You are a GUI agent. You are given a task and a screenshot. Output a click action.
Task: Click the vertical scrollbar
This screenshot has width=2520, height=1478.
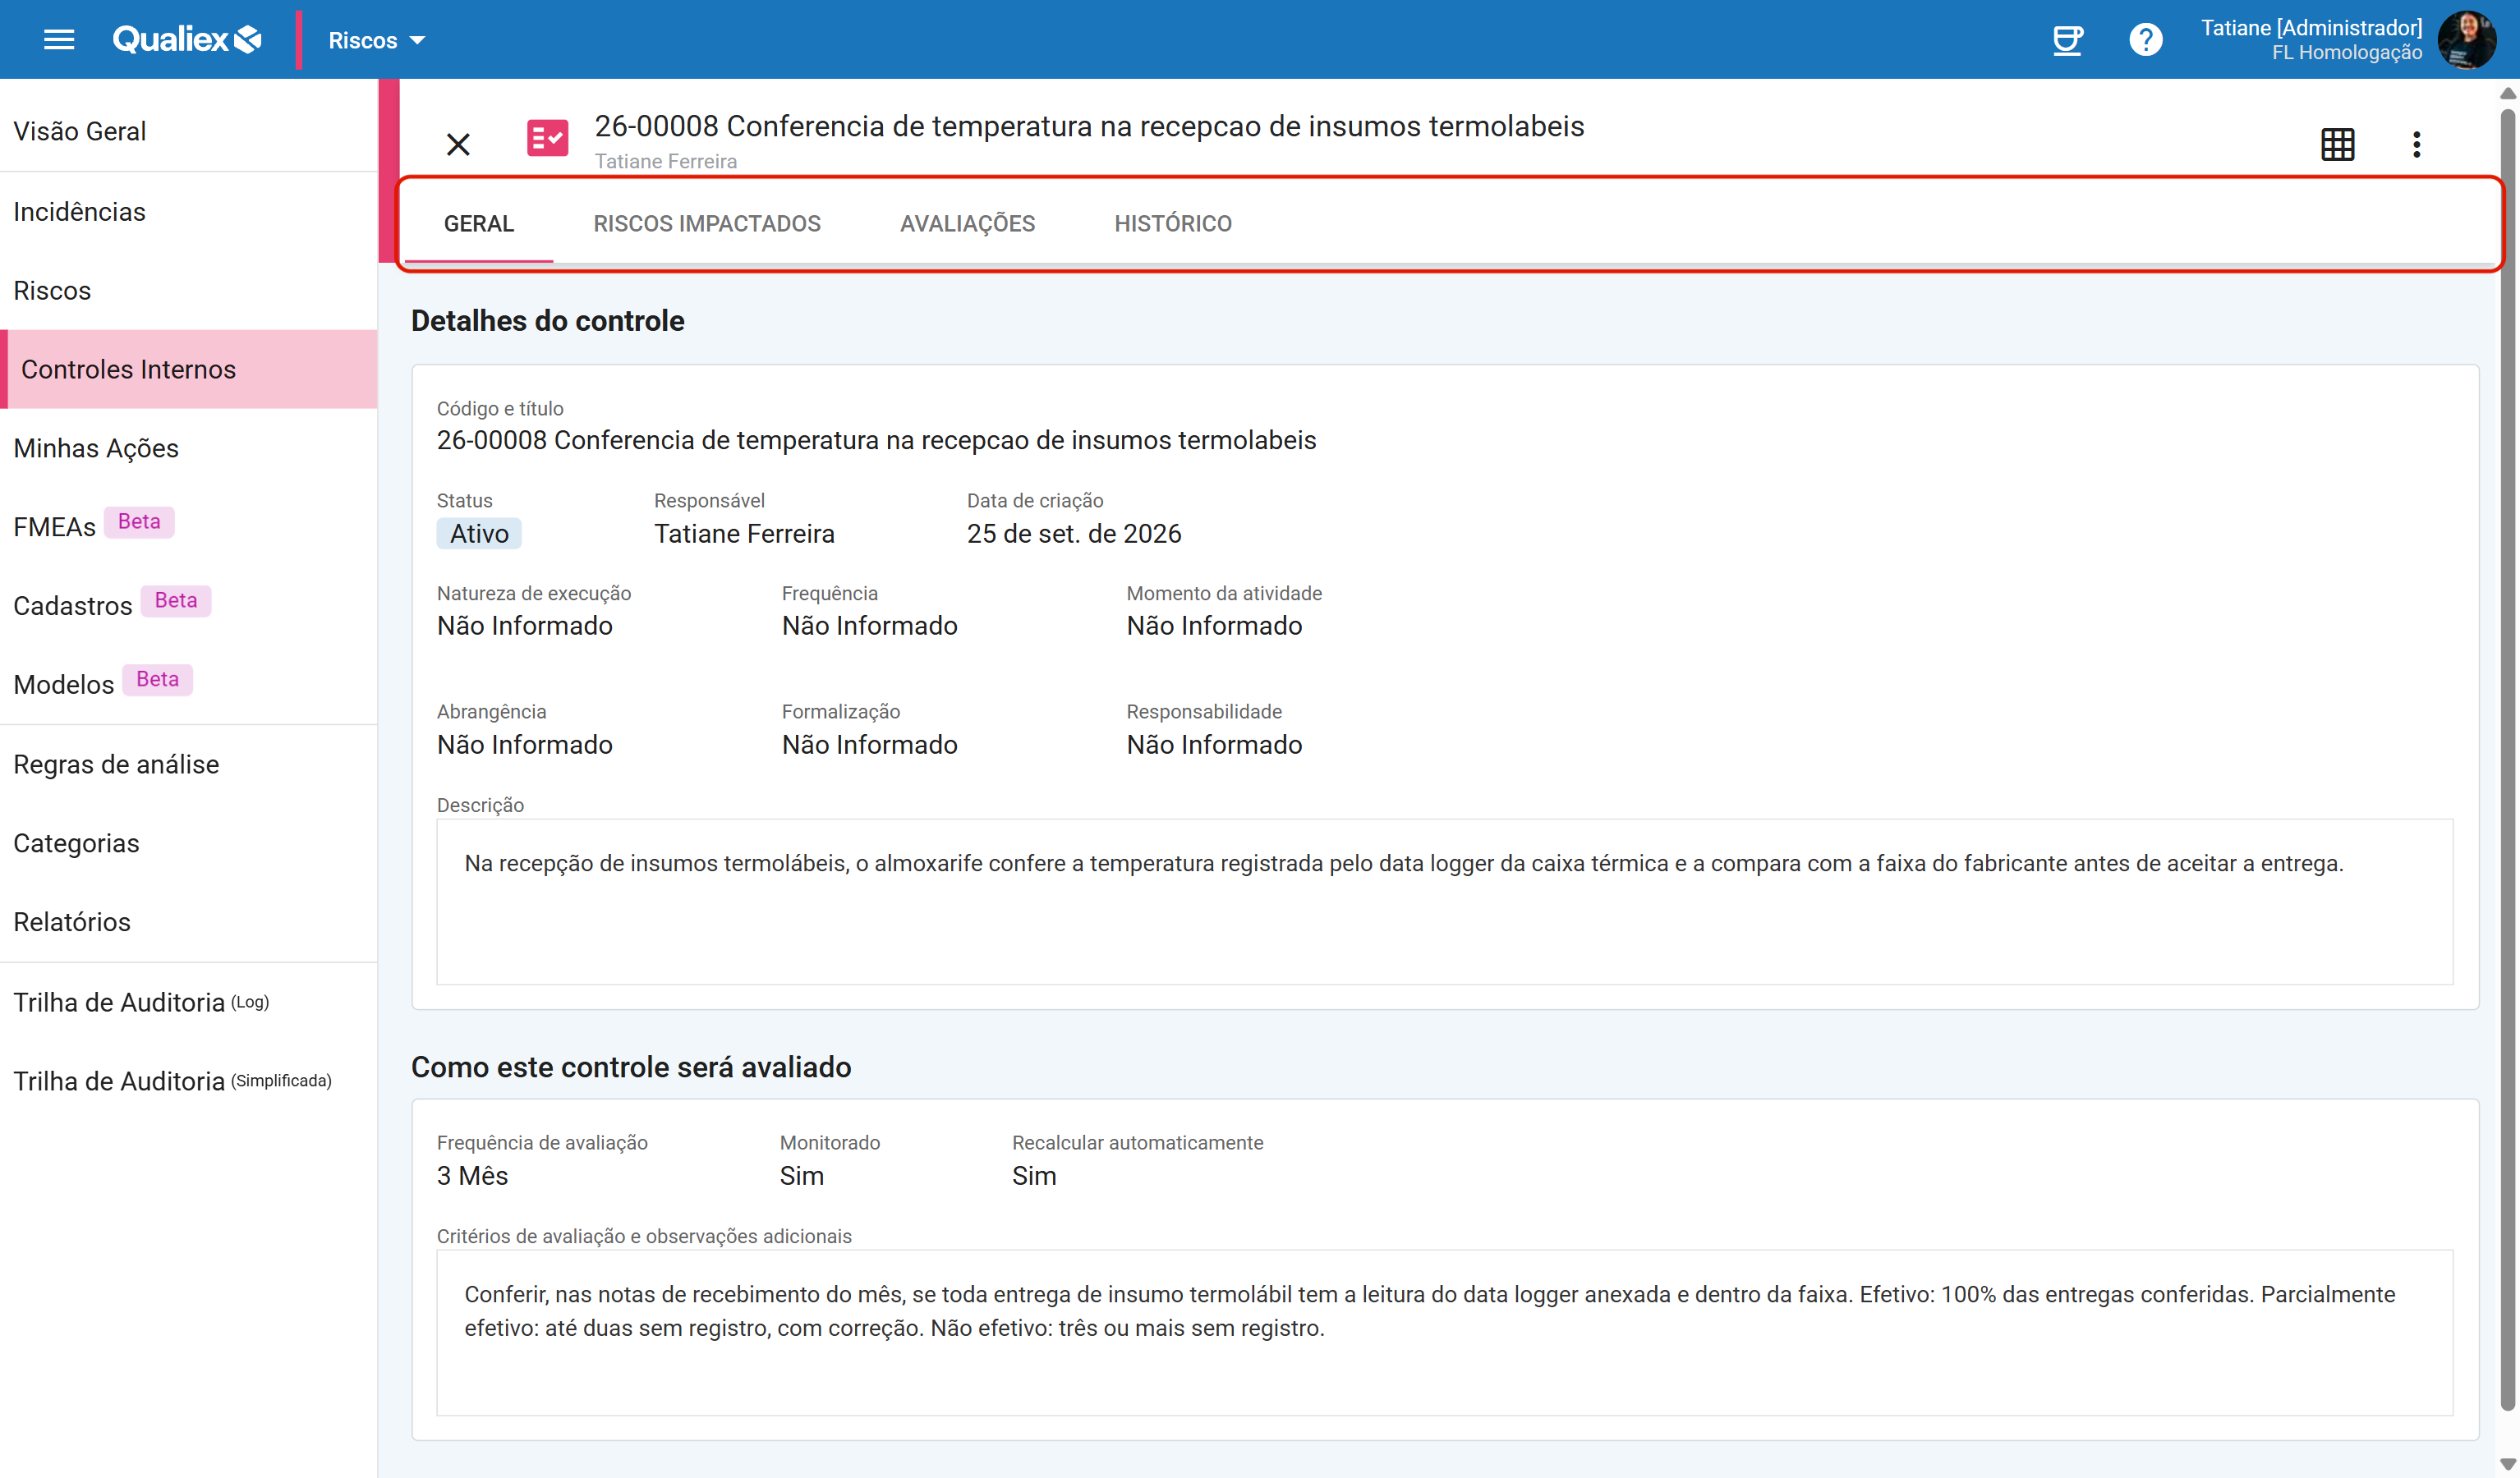[2507, 760]
